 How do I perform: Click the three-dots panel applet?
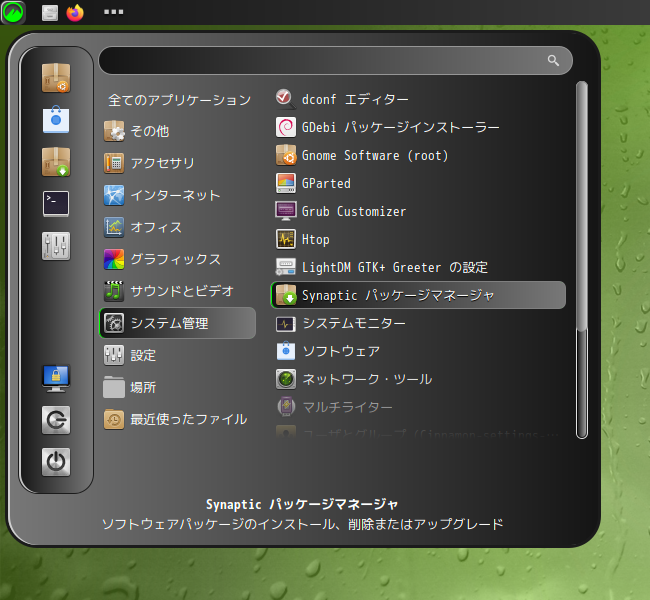pos(114,12)
